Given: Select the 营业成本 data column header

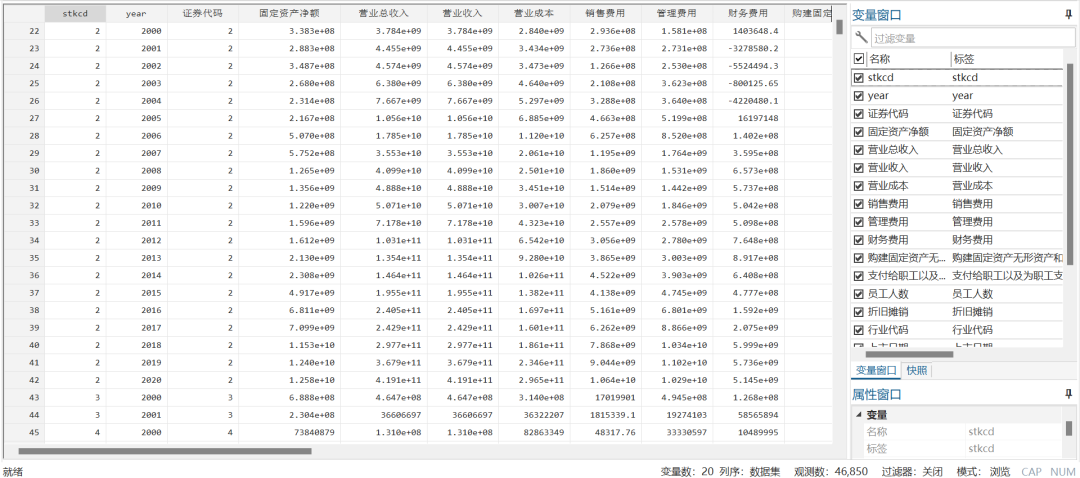Looking at the screenshot, I should tap(534, 13).
